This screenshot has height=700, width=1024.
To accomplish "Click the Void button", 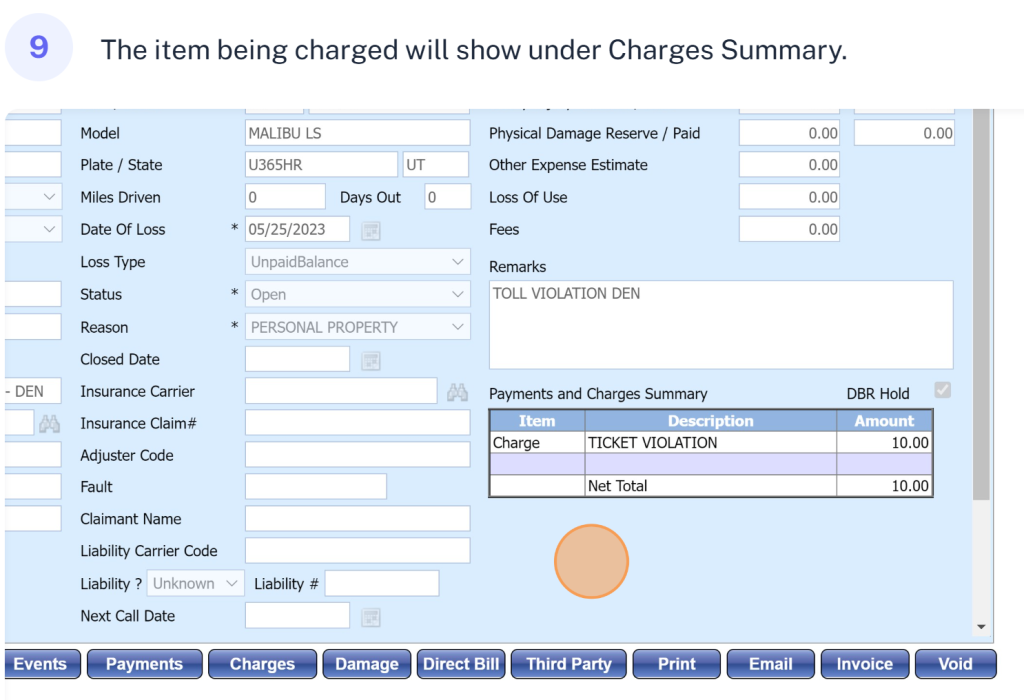I will (x=955, y=664).
